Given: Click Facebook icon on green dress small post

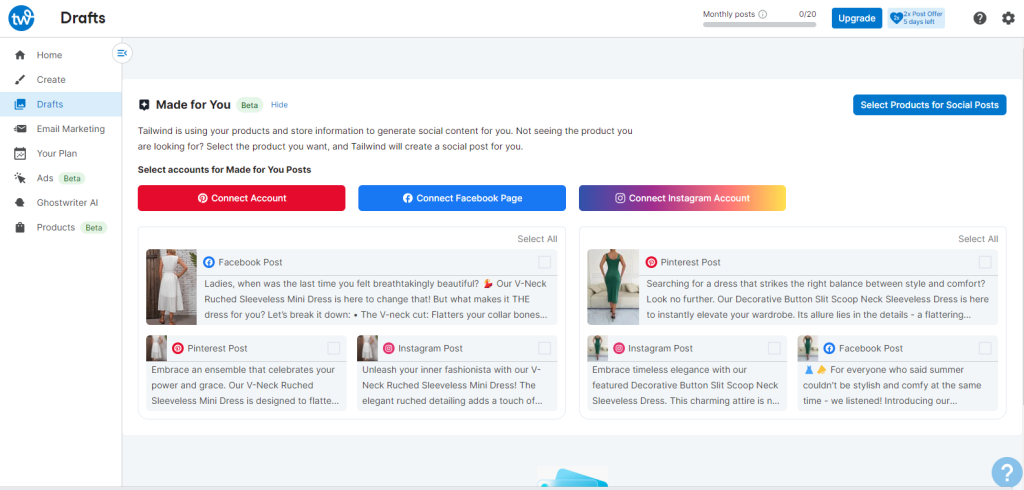Looking at the screenshot, I should pos(829,348).
